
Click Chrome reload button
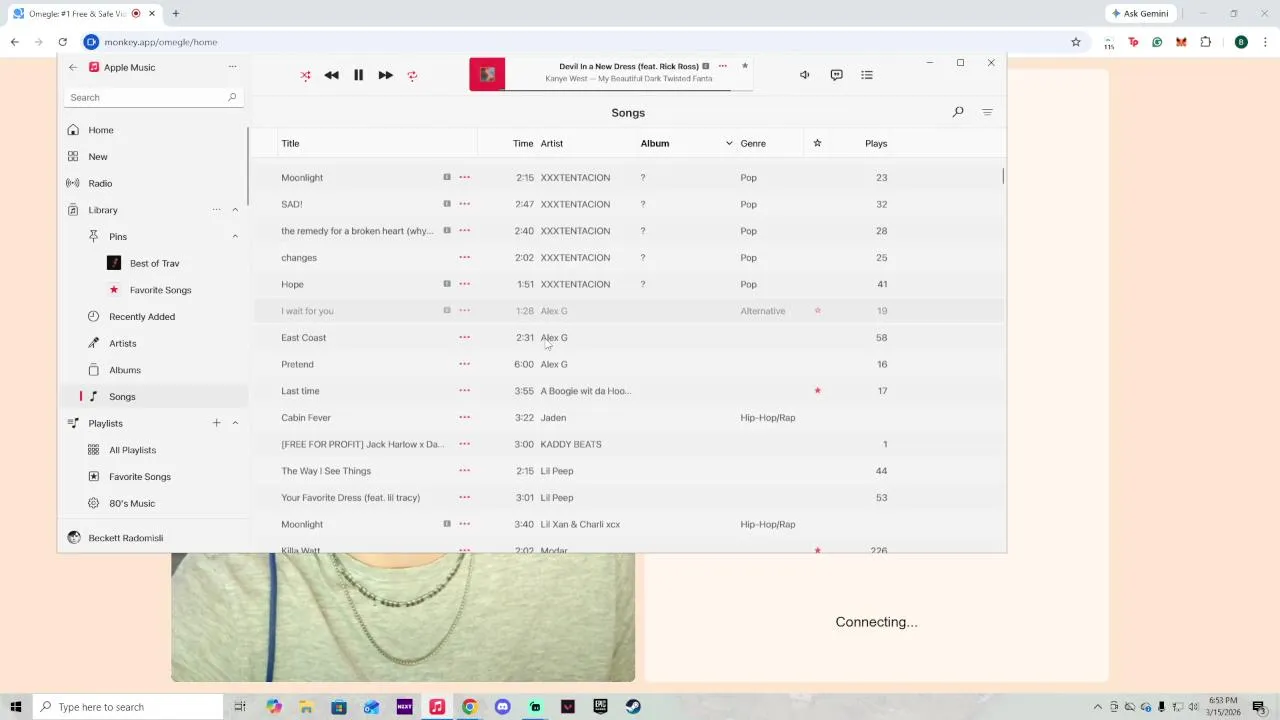[62, 42]
